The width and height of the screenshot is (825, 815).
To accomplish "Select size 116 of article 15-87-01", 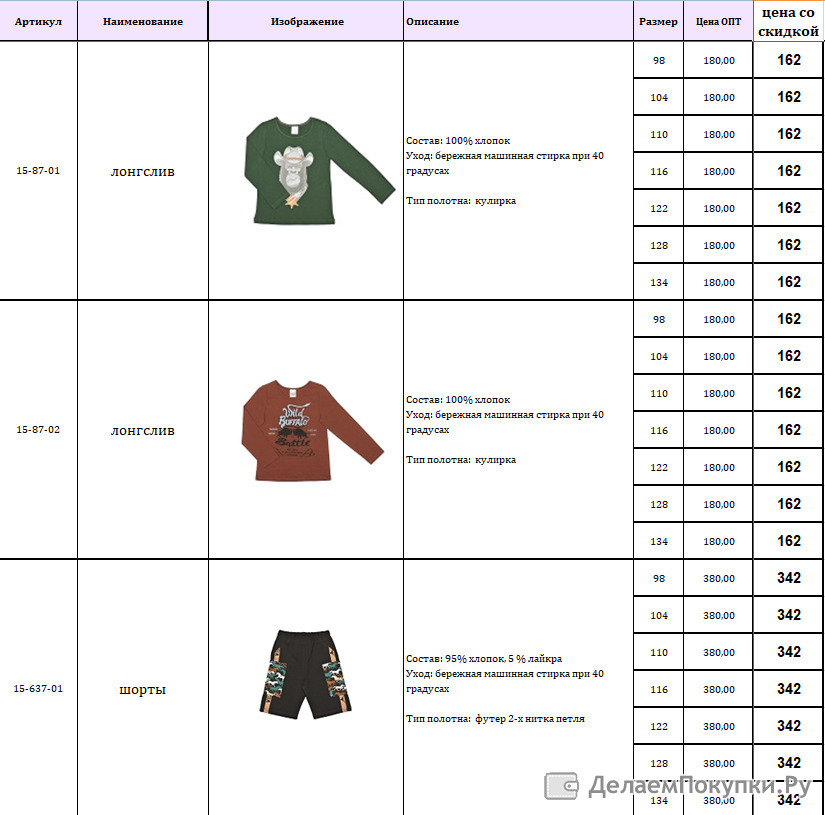I will click(x=658, y=172).
